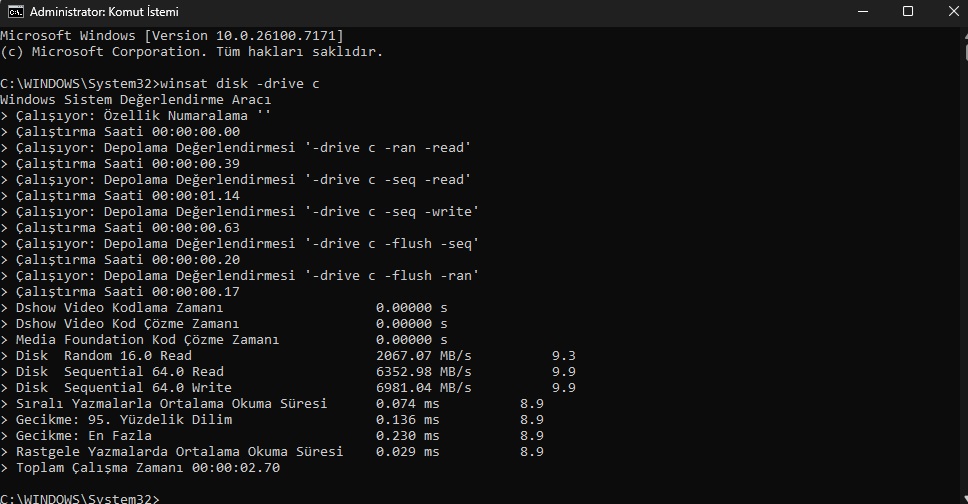The height and width of the screenshot is (504, 968).
Task: Click the 6981.04 MB/s sequential write value
Action: click(424, 388)
